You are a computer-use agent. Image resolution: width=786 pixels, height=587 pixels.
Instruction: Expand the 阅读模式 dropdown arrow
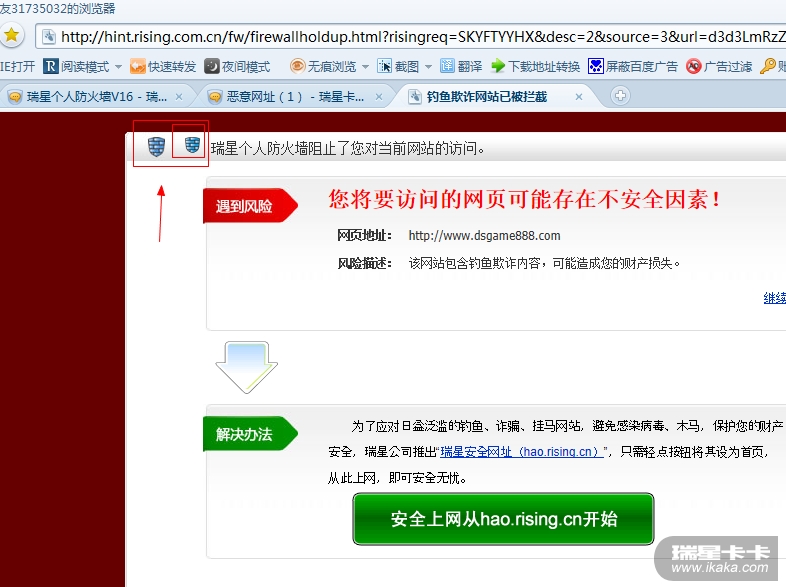(x=118, y=66)
